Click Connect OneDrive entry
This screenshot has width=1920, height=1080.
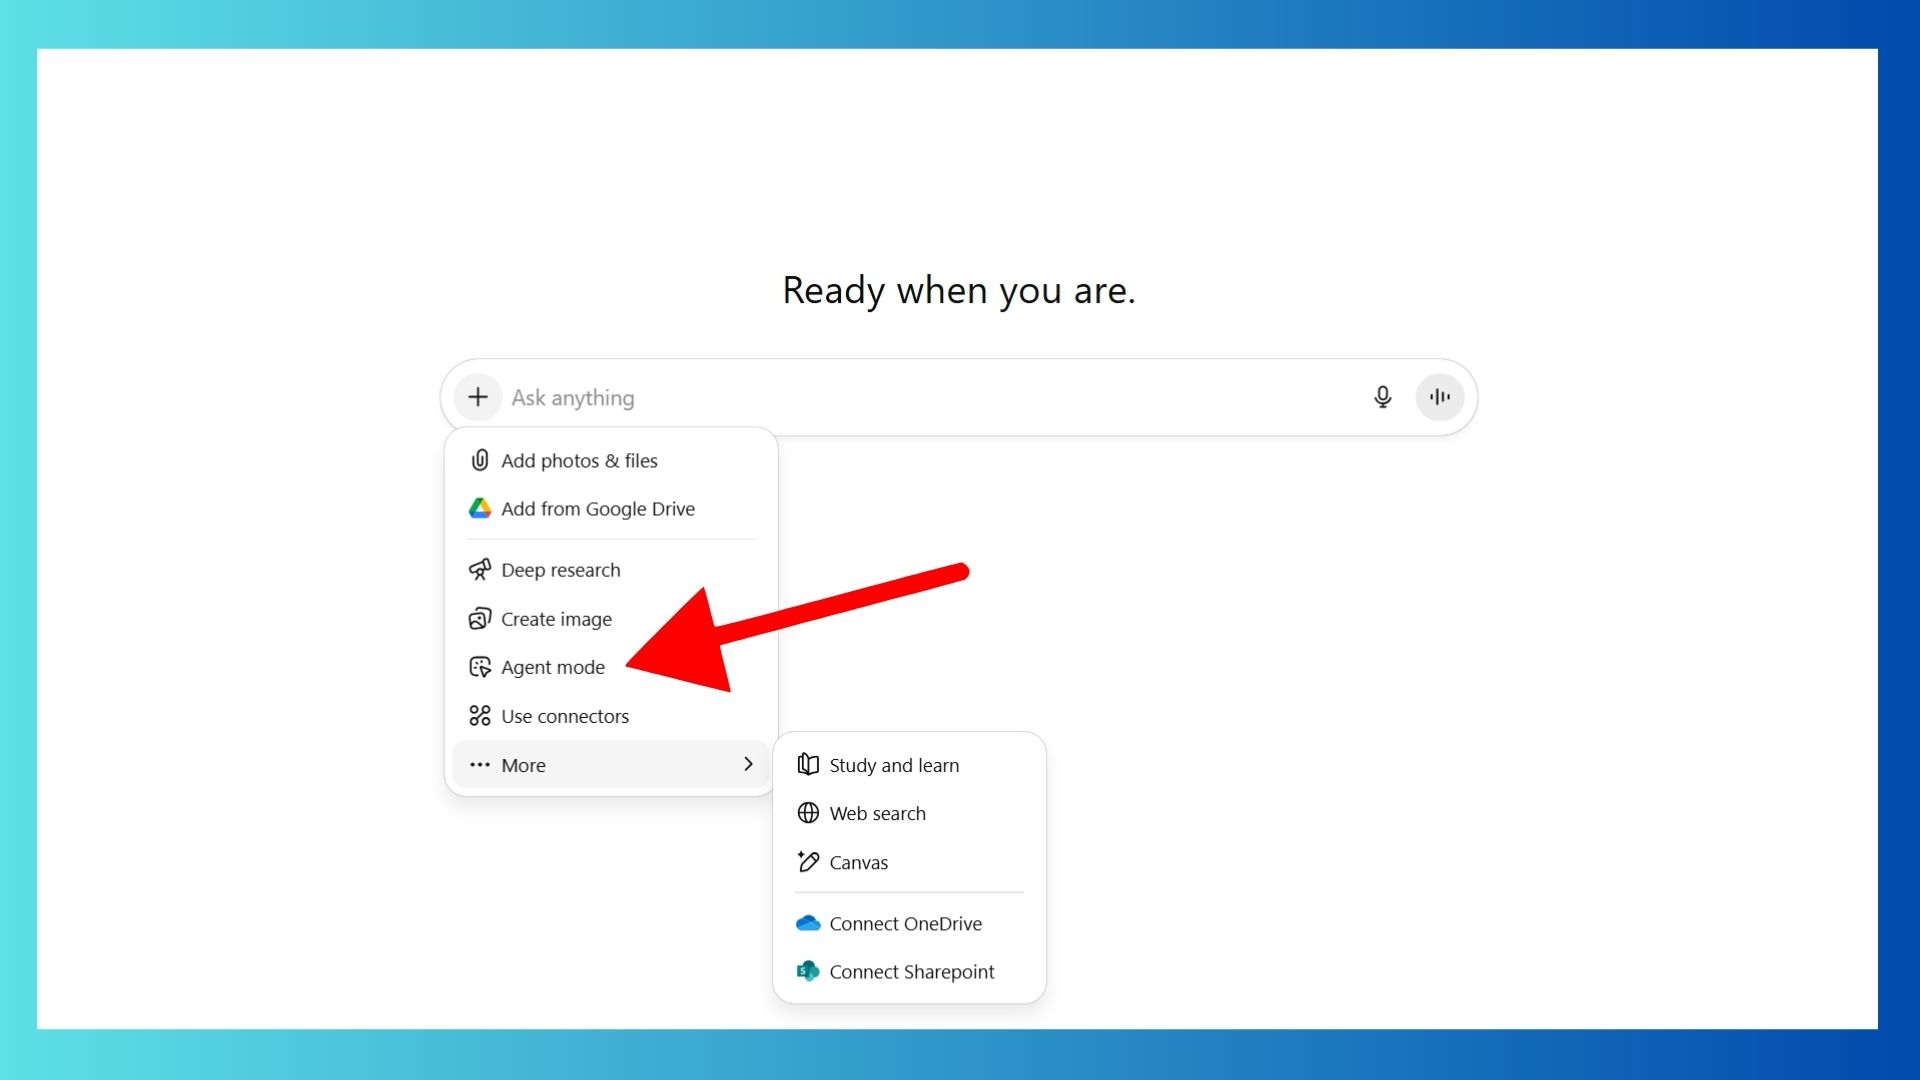pyautogui.click(x=905, y=924)
